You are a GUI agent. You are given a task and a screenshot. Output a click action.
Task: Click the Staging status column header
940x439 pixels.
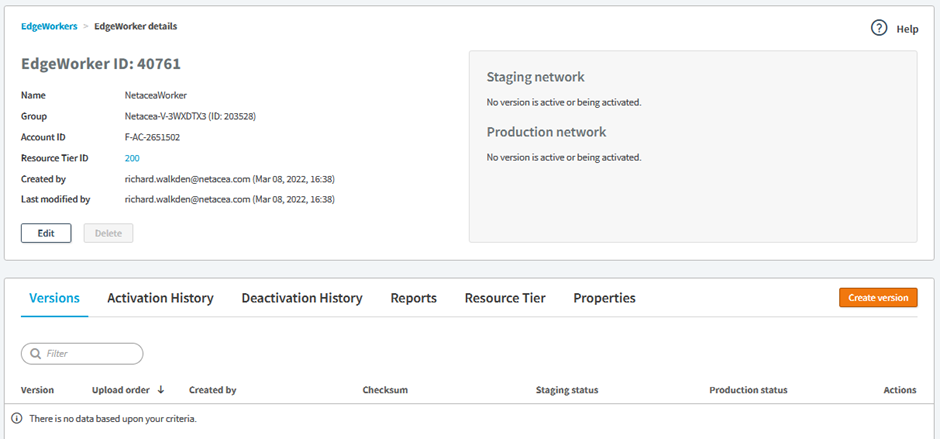click(x=567, y=390)
